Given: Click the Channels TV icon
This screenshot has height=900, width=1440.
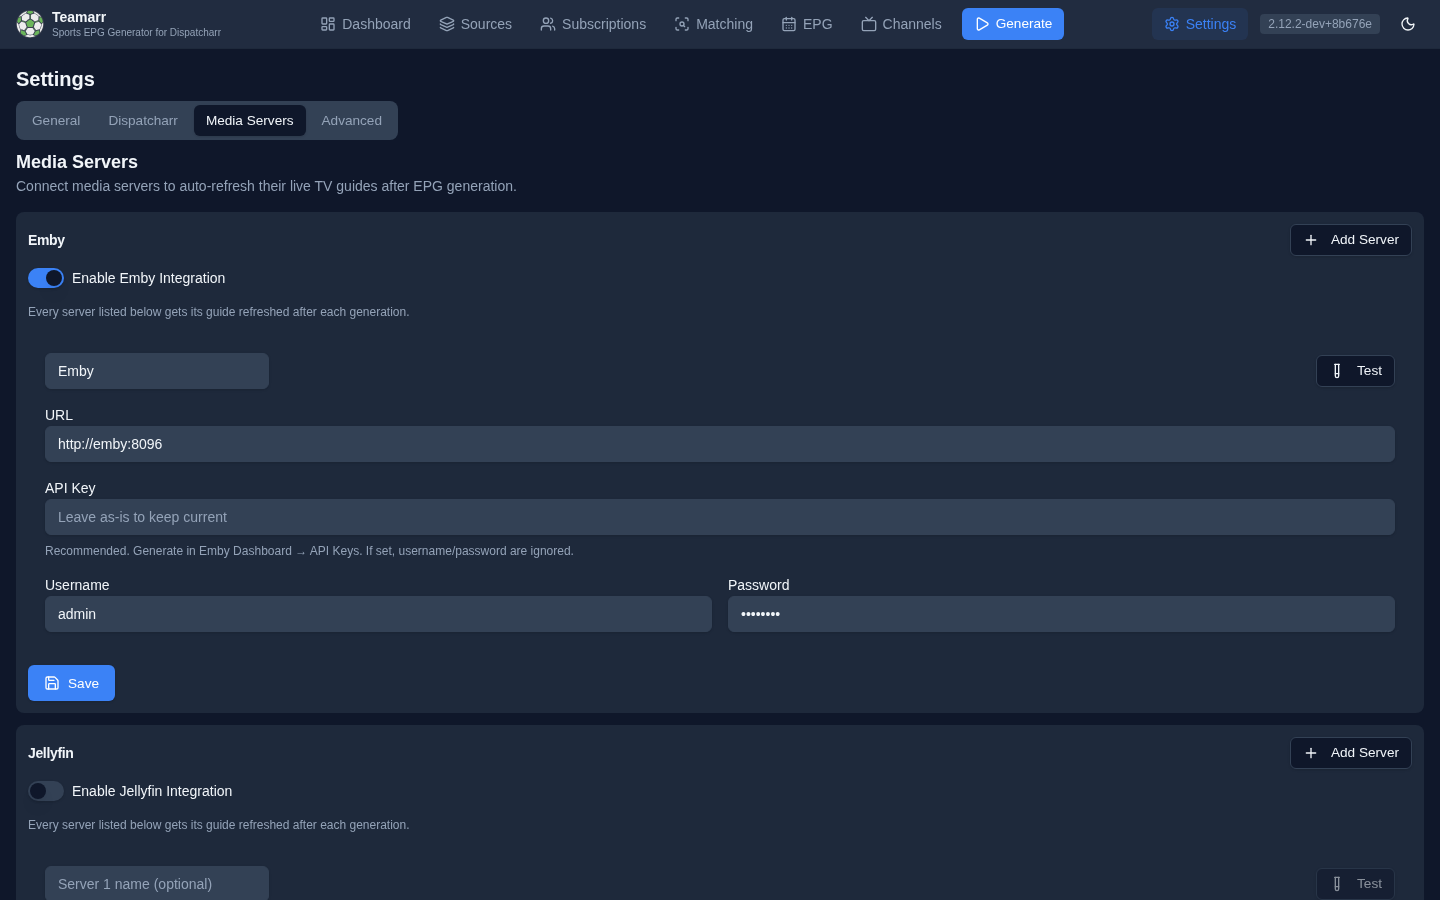Looking at the screenshot, I should [x=869, y=24].
